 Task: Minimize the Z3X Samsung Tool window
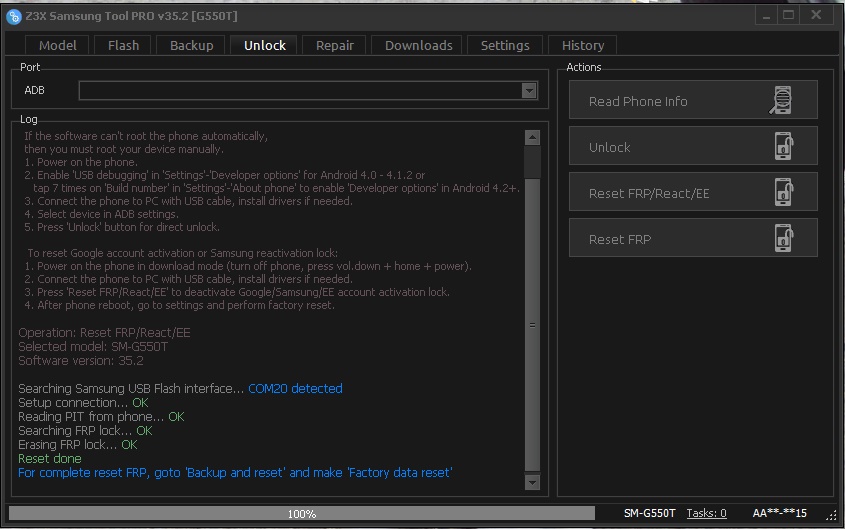pyautogui.click(x=766, y=16)
